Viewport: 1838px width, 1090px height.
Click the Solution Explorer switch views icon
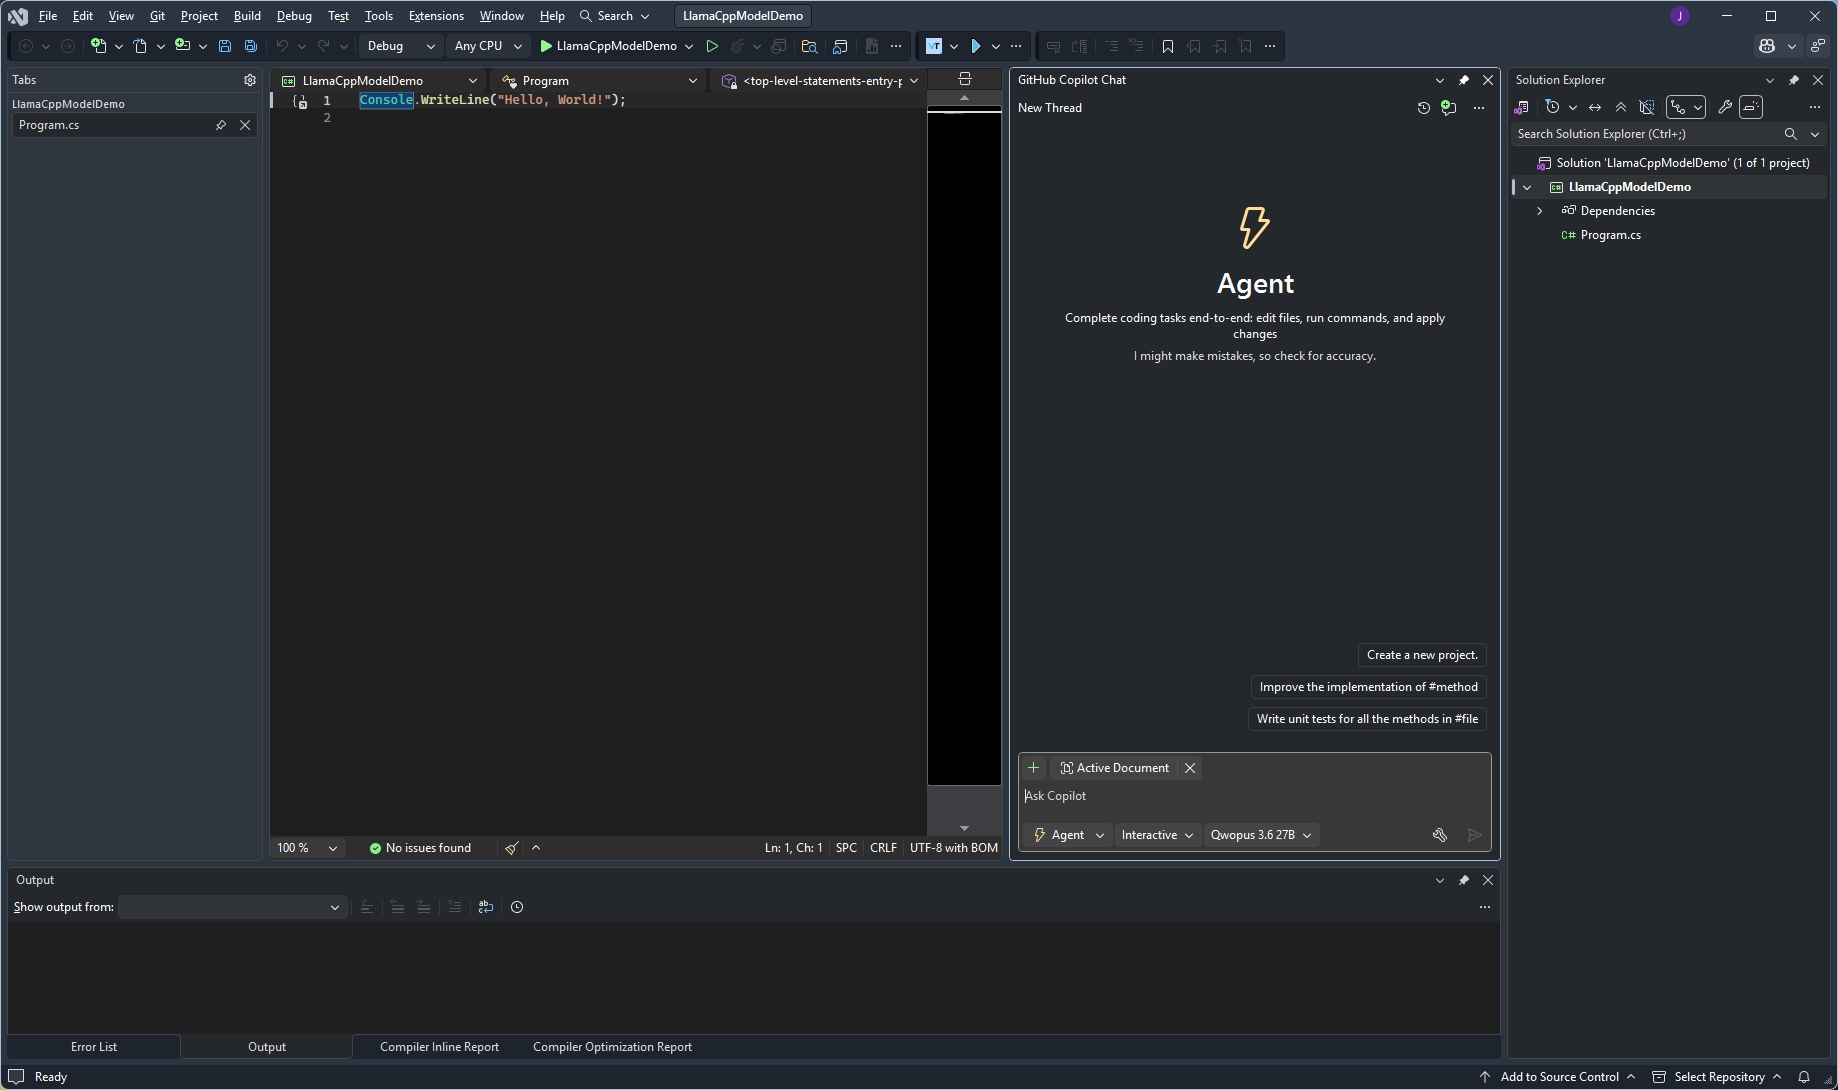point(1522,107)
